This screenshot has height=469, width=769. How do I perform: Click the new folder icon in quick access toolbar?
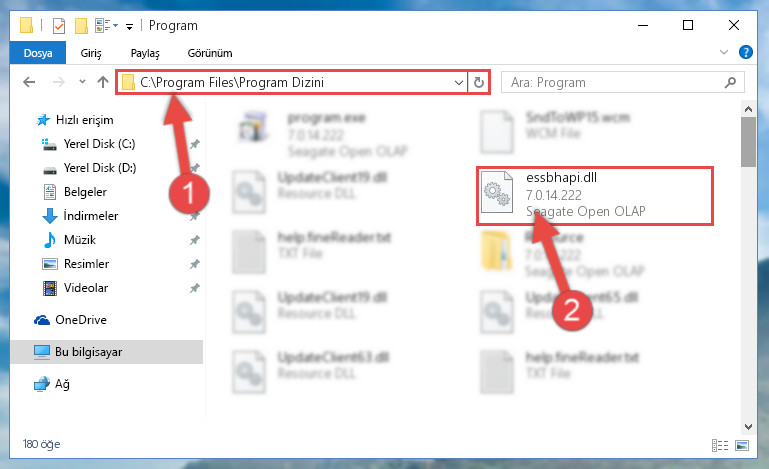pos(81,26)
